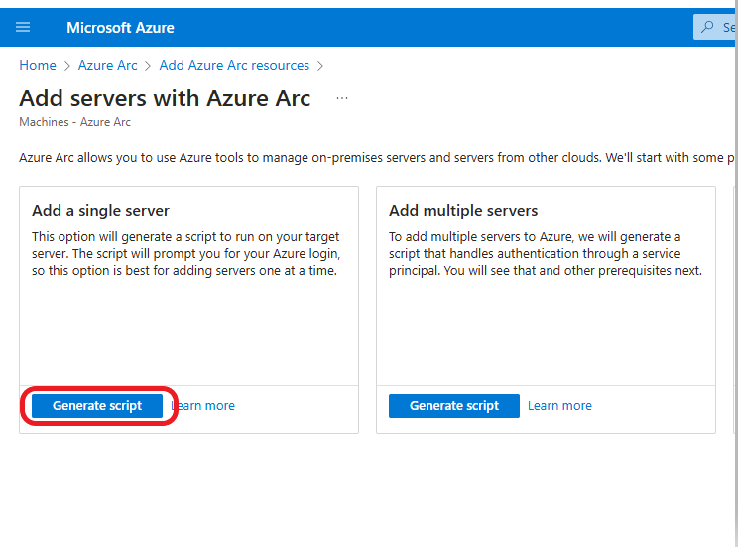
Task: Open Learn more for single server
Action: pos(203,406)
